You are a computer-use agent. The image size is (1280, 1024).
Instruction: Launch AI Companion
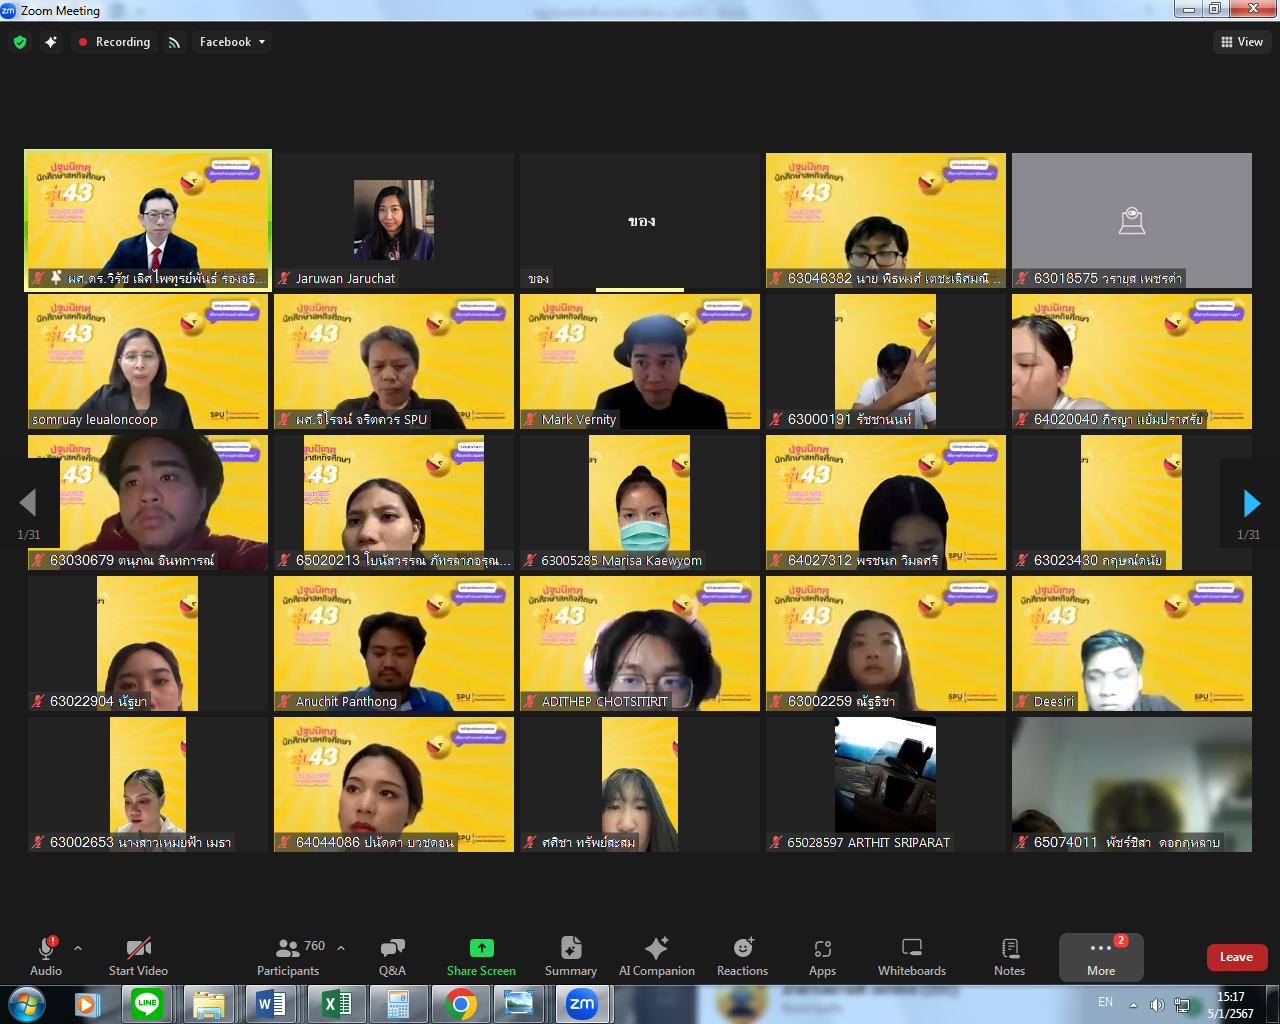(x=656, y=956)
